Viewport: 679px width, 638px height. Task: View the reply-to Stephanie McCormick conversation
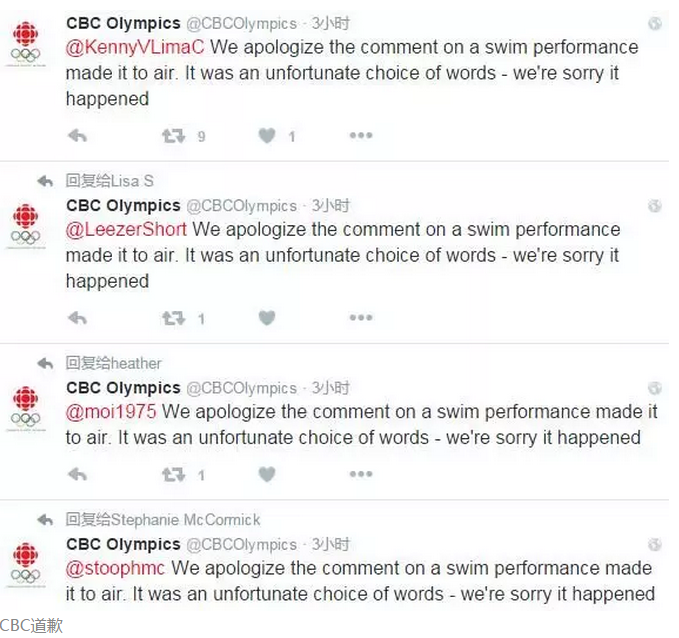tap(163, 520)
